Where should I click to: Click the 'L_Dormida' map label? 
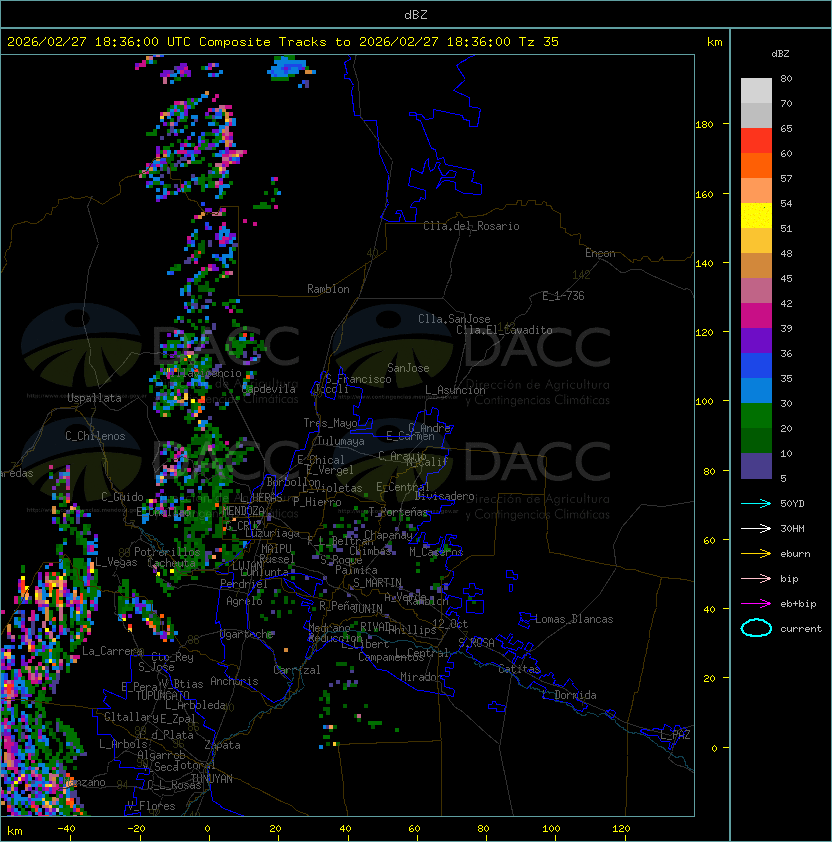click(x=569, y=695)
